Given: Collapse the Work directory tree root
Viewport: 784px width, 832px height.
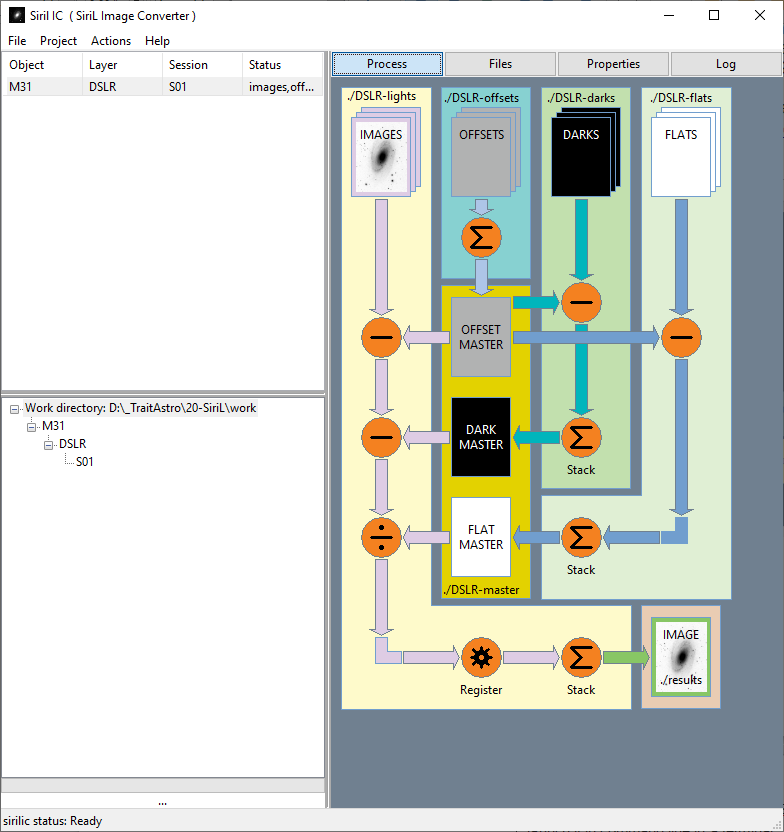Looking at the screenshot, I should tap(14, 409).
